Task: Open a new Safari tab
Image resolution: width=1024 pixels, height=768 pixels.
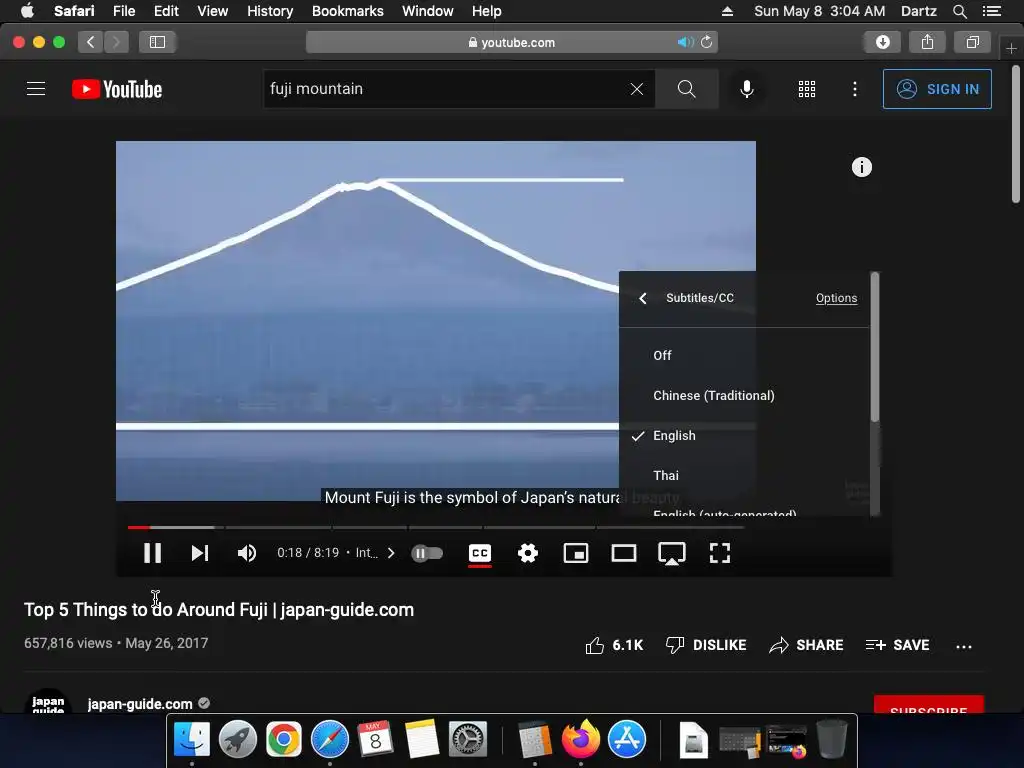Action: point(1011,48)
